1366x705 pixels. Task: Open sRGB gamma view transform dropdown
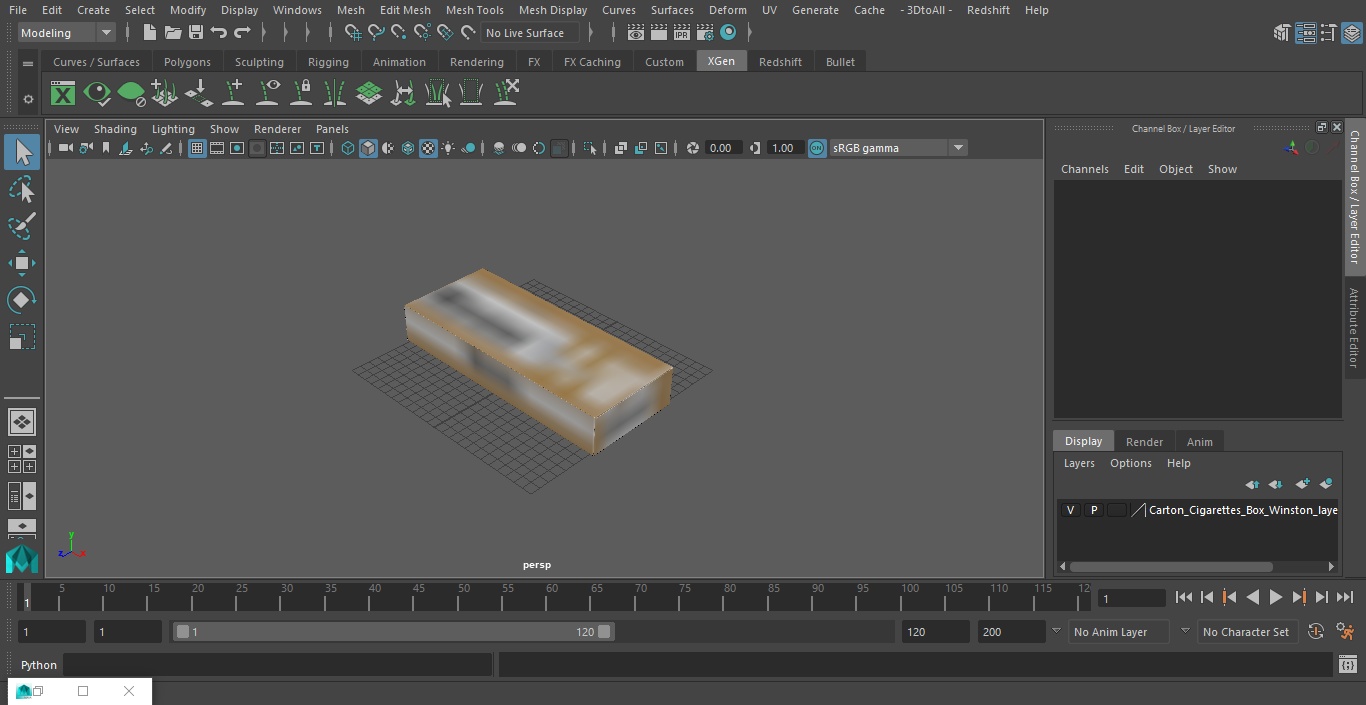coord(898,148)
